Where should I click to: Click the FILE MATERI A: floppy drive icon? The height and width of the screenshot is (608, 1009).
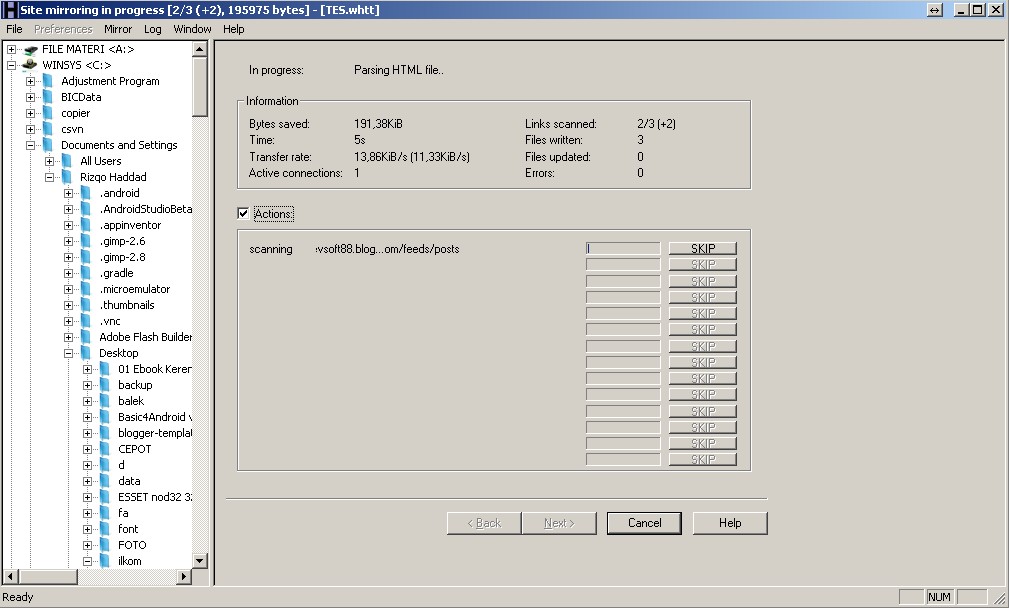tap(30, 49)
